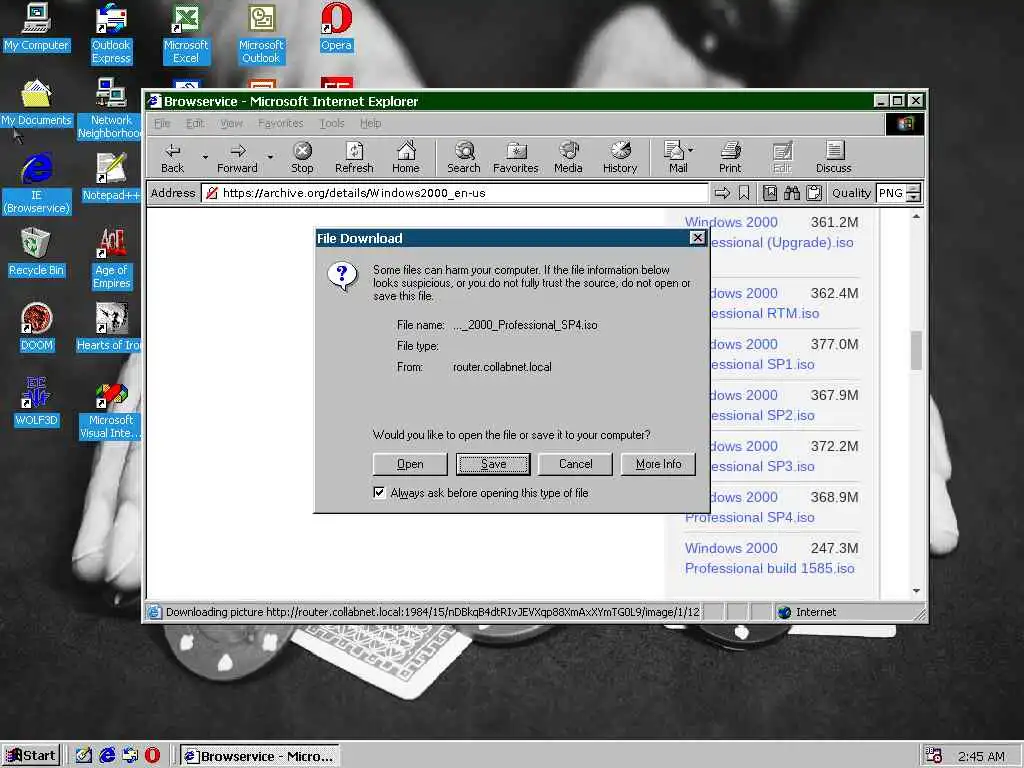1024x768 pixels.
Task: Open the My Computer desktop icon
Action: pos(36,27)
